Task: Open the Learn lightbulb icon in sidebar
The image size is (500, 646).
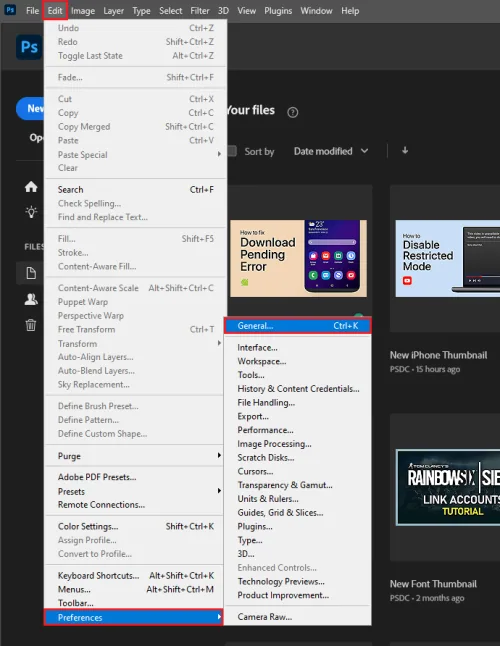Action: pyautogui.click(x=31, y=212)
